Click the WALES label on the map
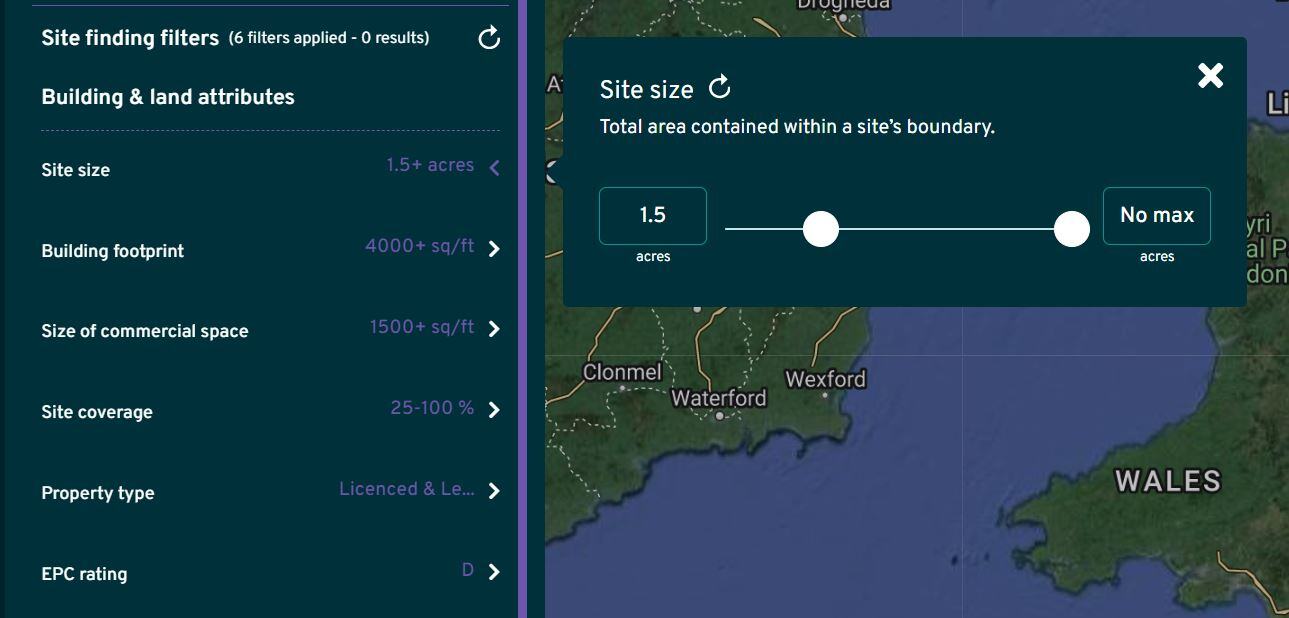Viewport: 1289px width, 618px height. [1170, 481]
